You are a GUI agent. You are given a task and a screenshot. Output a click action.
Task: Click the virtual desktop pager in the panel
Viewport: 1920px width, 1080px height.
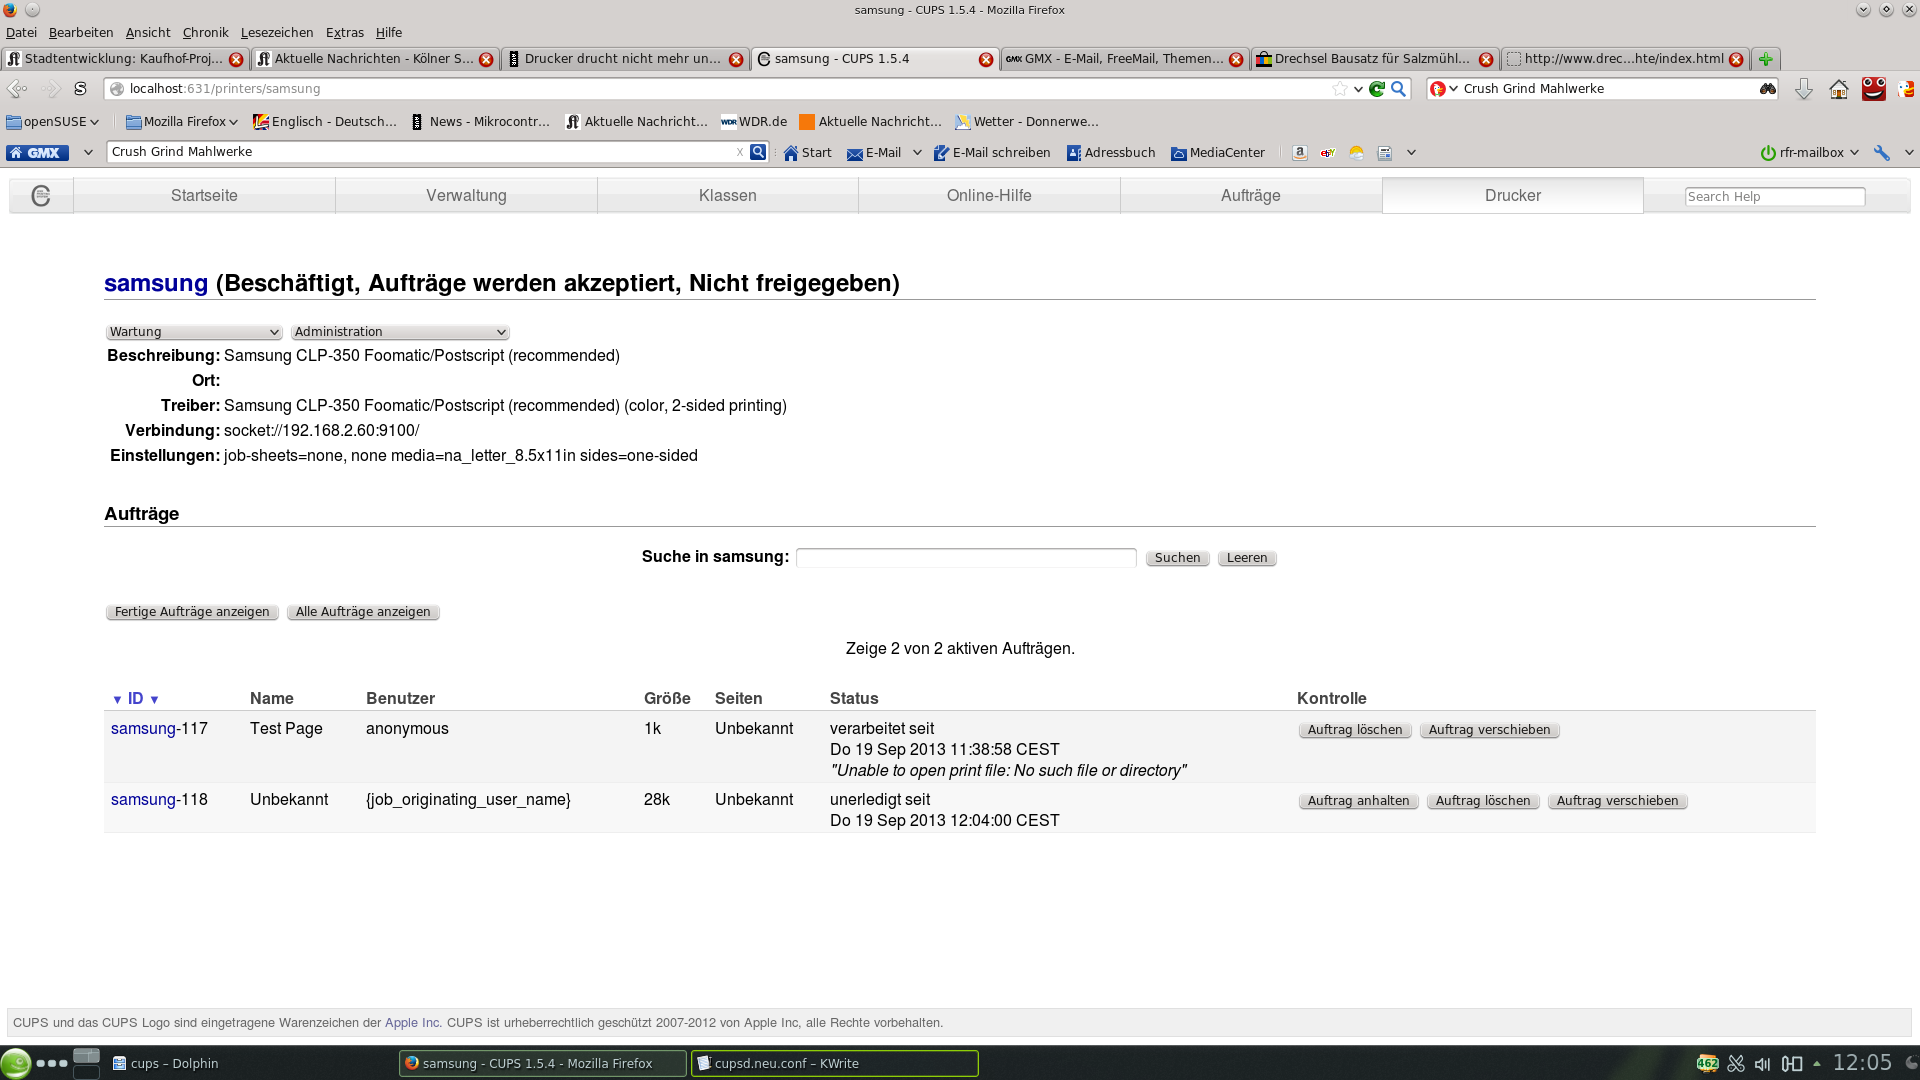click(87, 1063)
